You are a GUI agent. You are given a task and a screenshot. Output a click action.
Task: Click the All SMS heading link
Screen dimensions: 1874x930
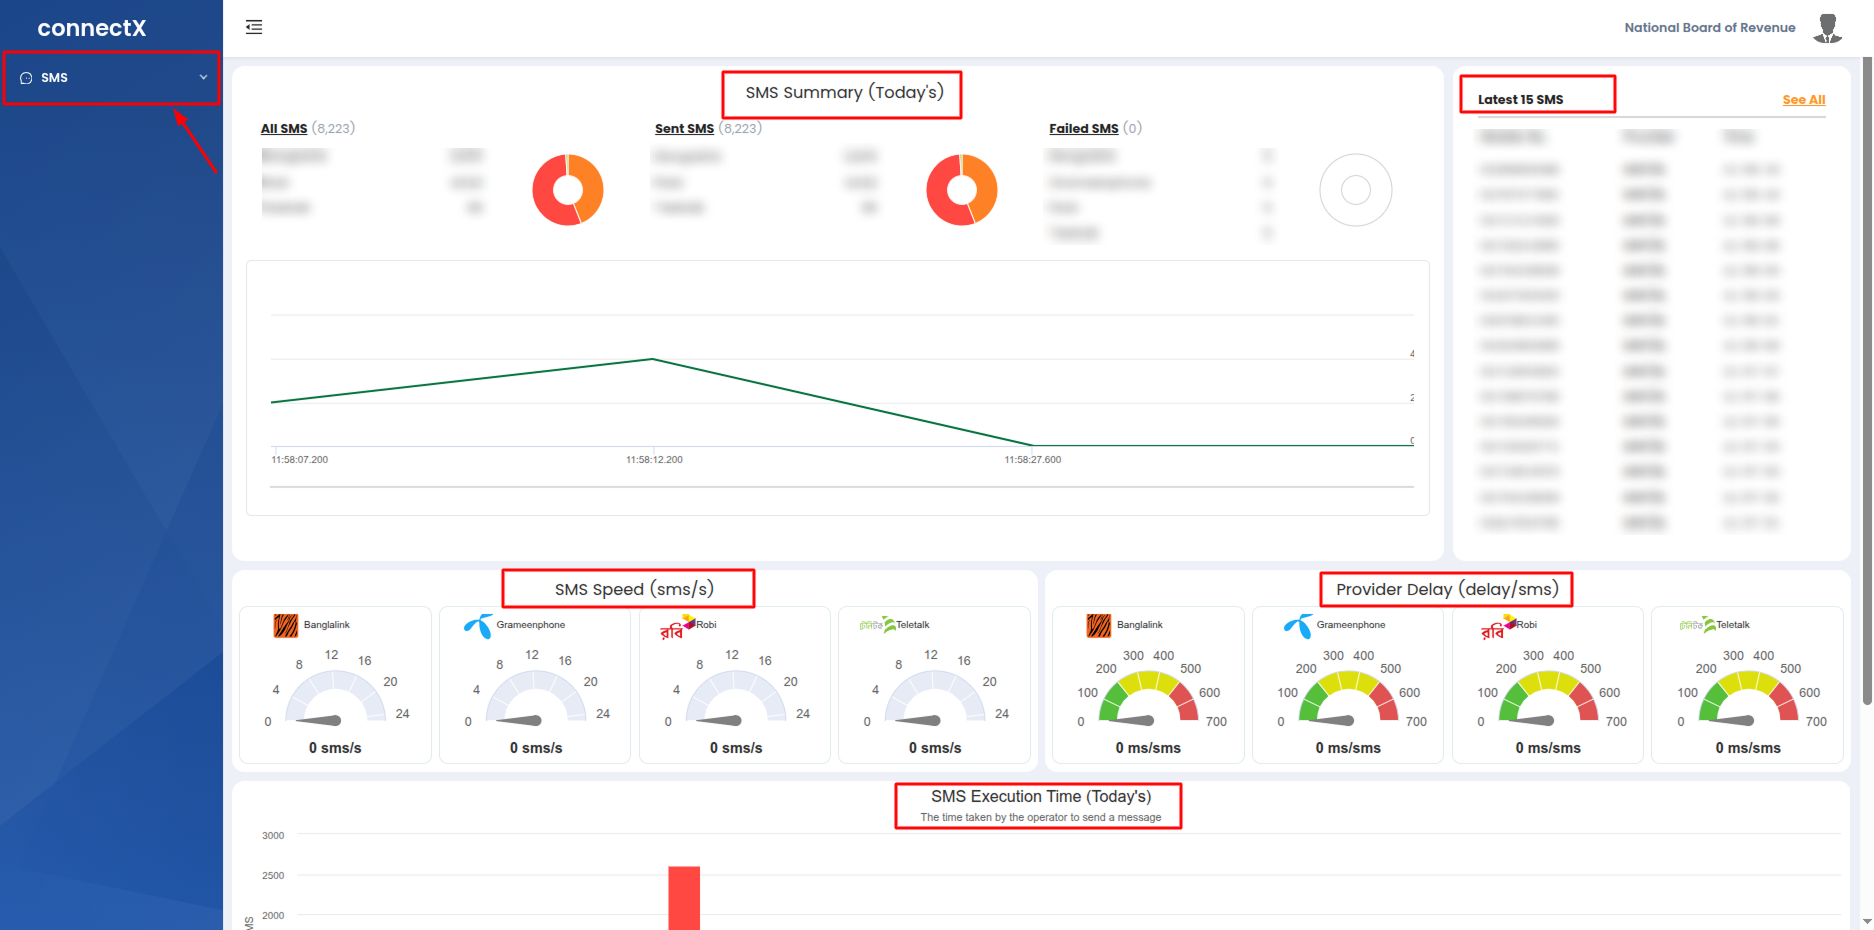coord(284,129)
